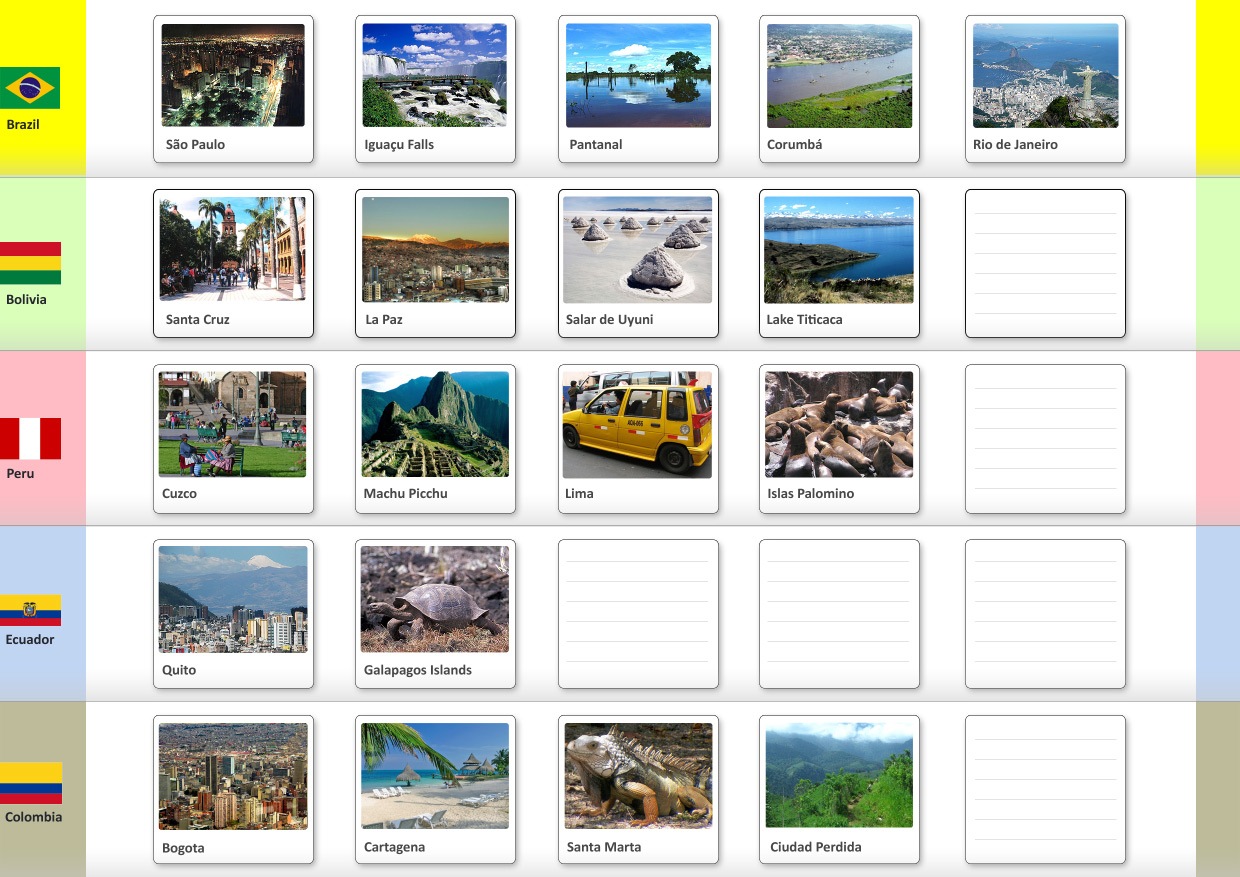Viewport: 1240px width, 877px height.
Task: Click the Peru flag icon
Action: click(30, 439)
